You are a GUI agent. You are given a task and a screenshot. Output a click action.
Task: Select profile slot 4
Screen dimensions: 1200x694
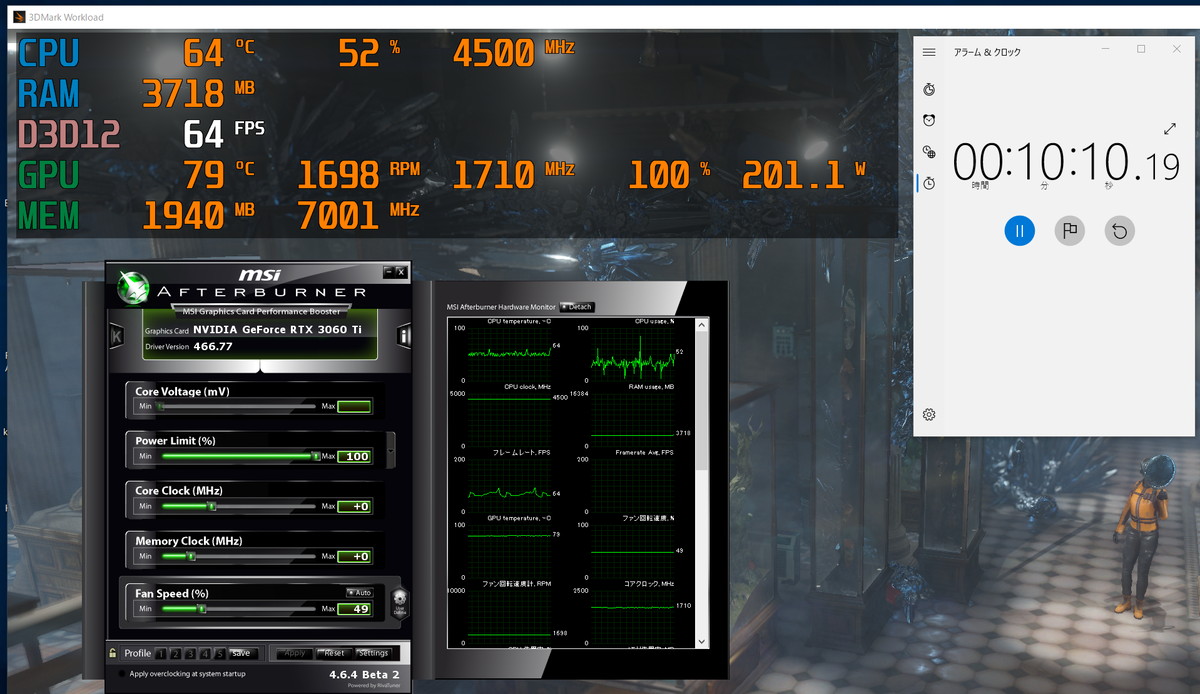(204, 654)
